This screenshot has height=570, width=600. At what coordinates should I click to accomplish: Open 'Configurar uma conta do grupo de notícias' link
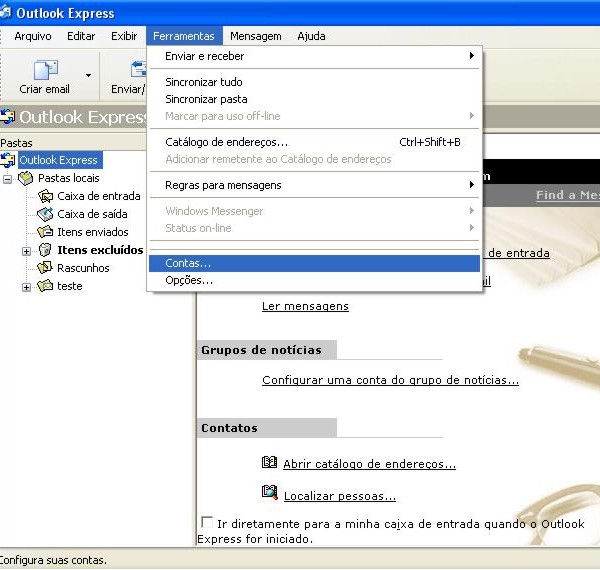point(390,380)
